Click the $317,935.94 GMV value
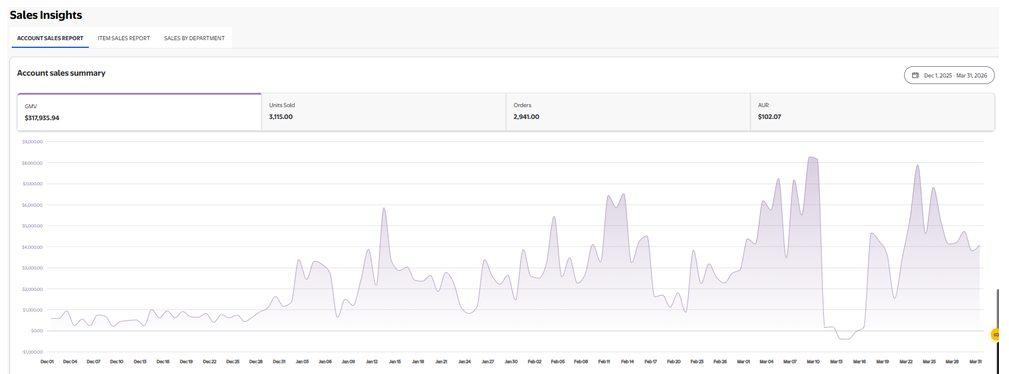 42,118
